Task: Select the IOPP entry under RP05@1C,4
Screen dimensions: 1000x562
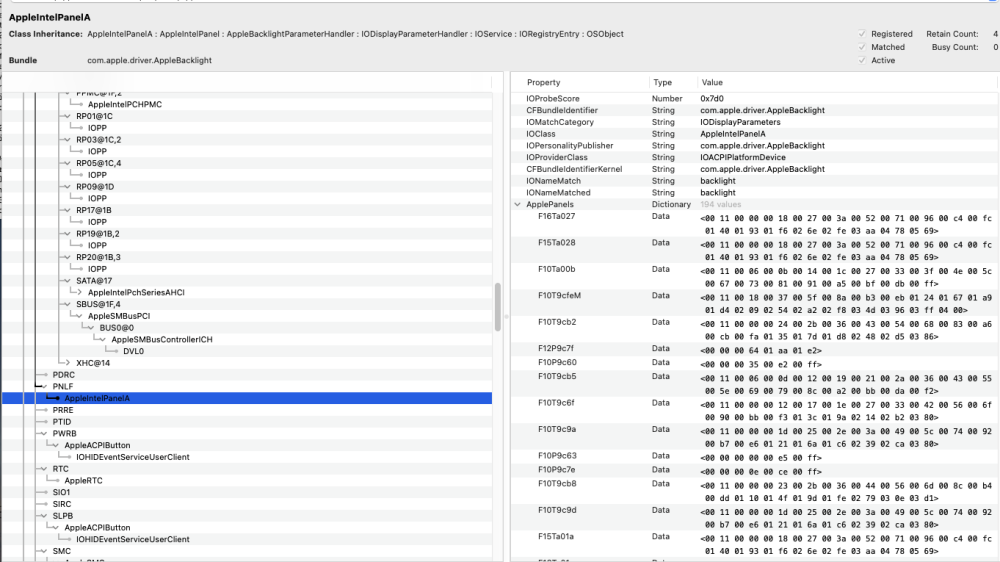Action: (97, 175)
